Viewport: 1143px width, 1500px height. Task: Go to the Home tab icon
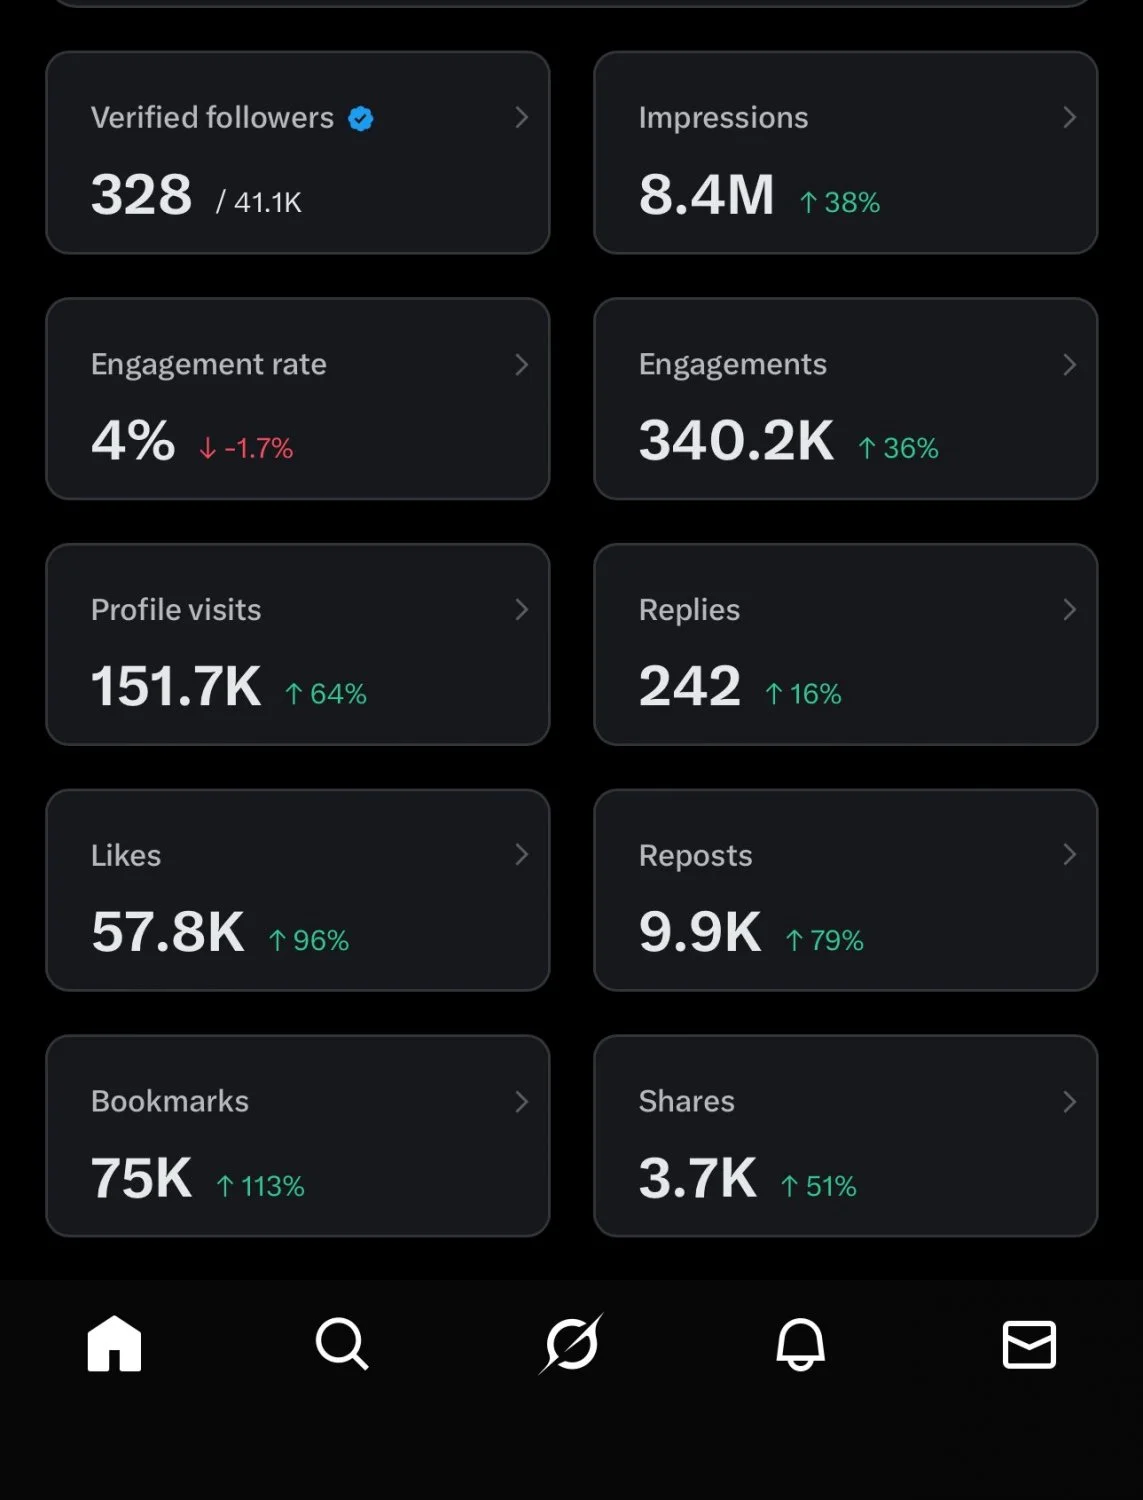[114, 1343]
